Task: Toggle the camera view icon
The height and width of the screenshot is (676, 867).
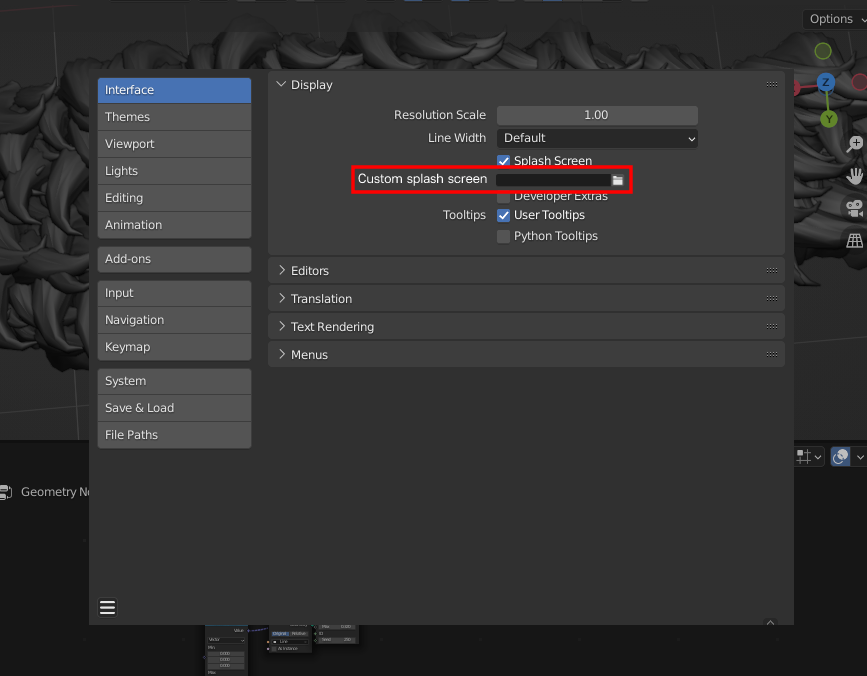Action: pyautogui.click(x=855, y=208)
